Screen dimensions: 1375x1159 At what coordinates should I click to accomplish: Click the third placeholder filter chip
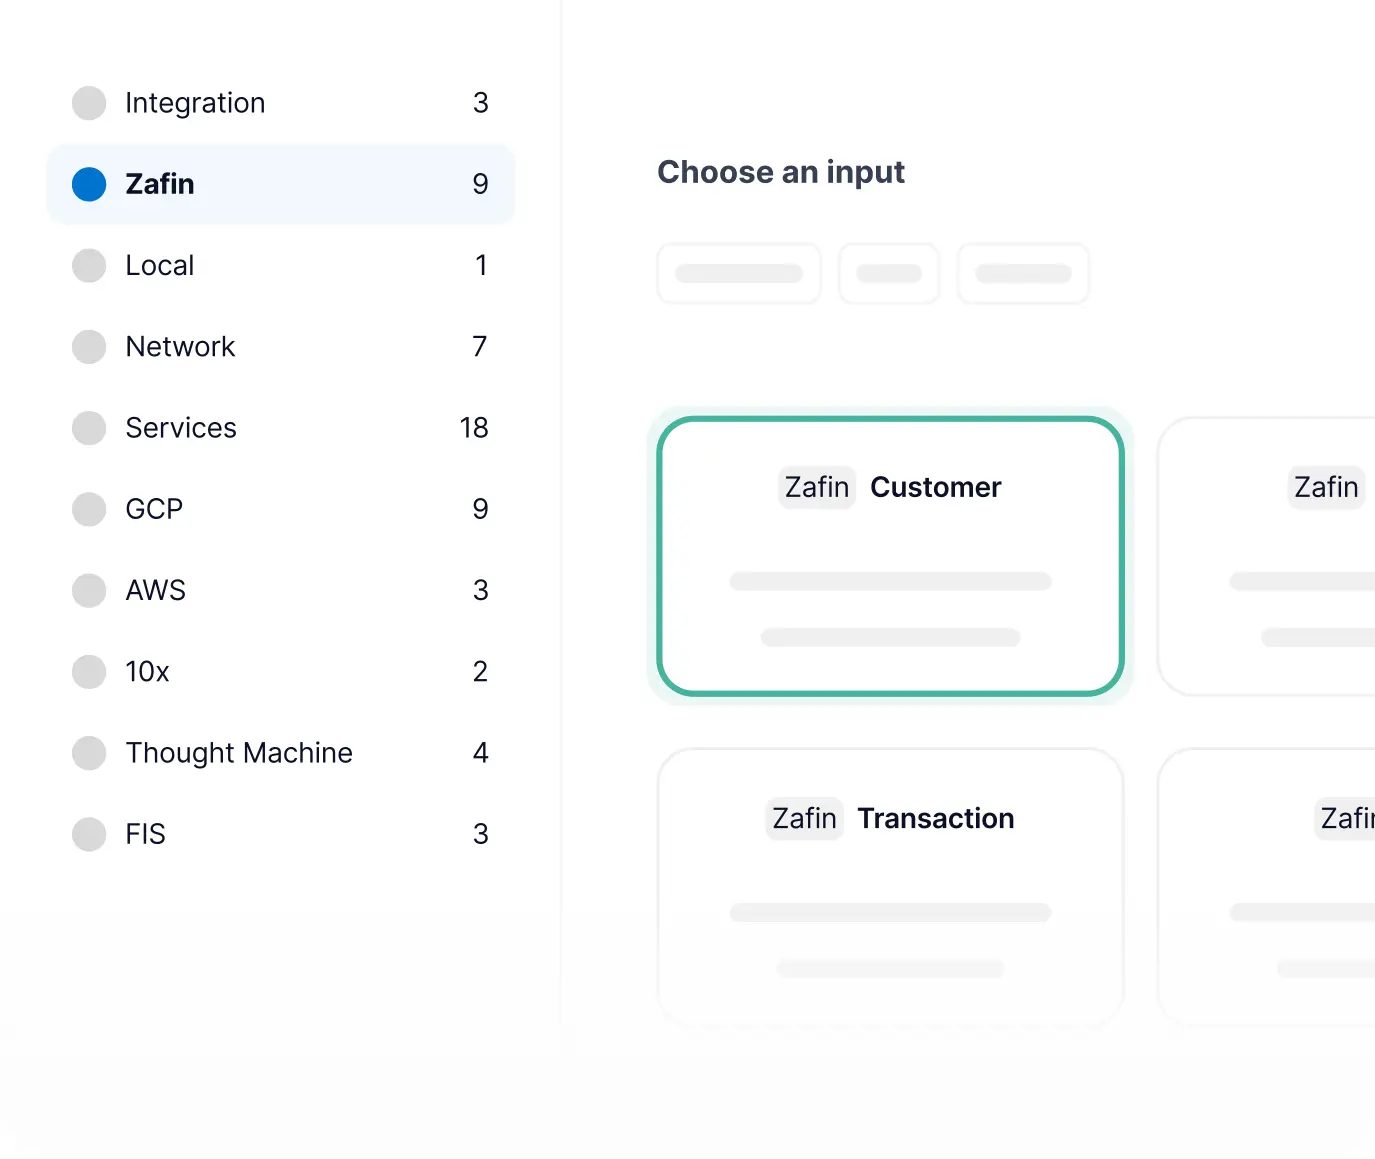[1023, 273]
